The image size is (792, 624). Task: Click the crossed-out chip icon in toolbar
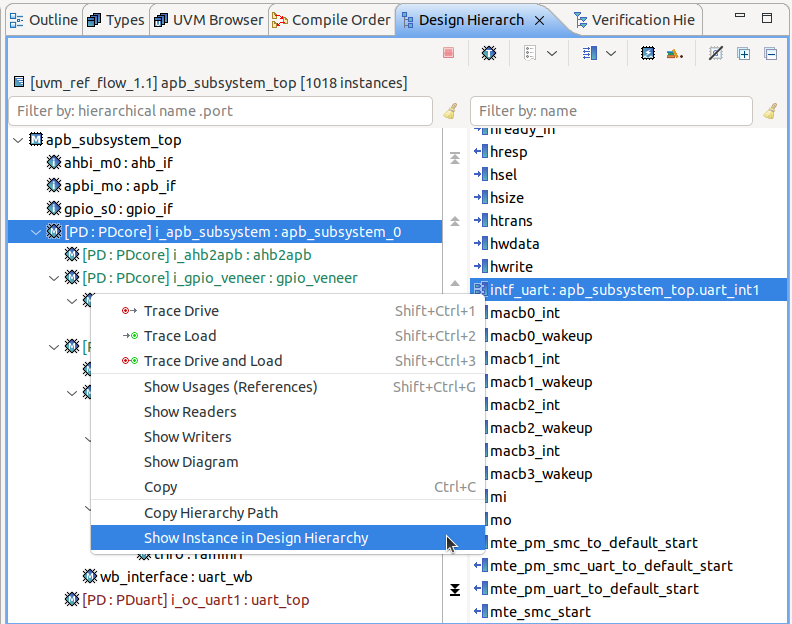pyautogui.click(x=716, y=53)
